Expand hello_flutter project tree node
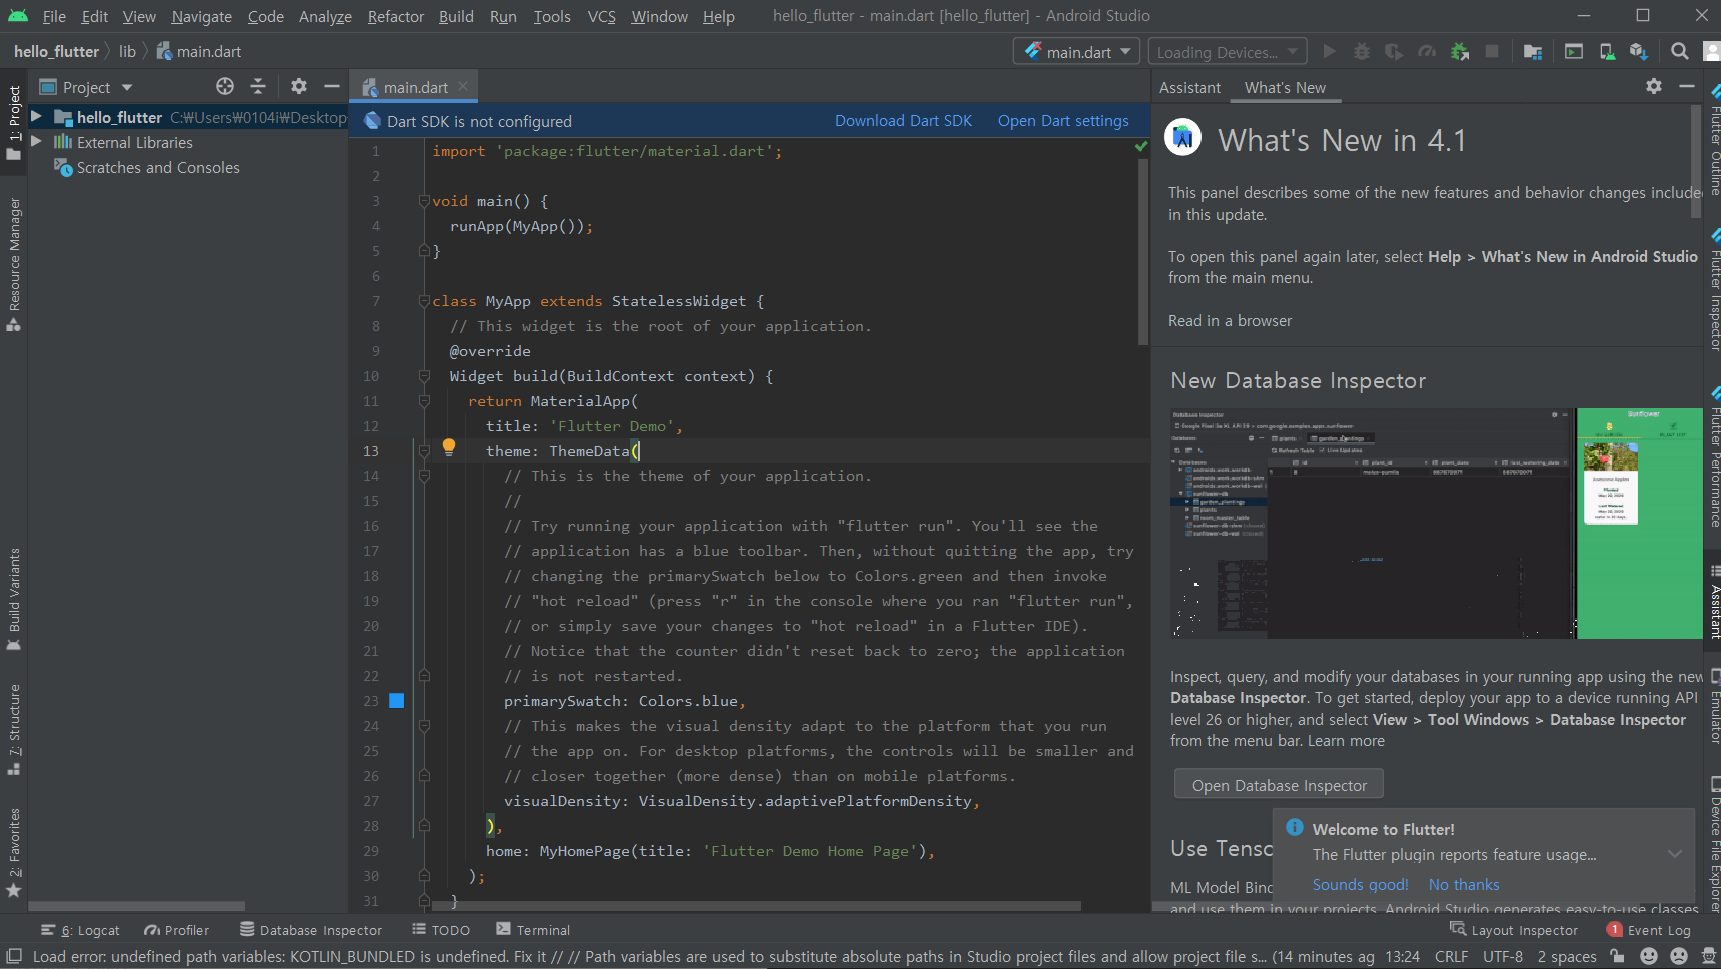This screenshot has width=1721, height=969. tap(36, 117)
